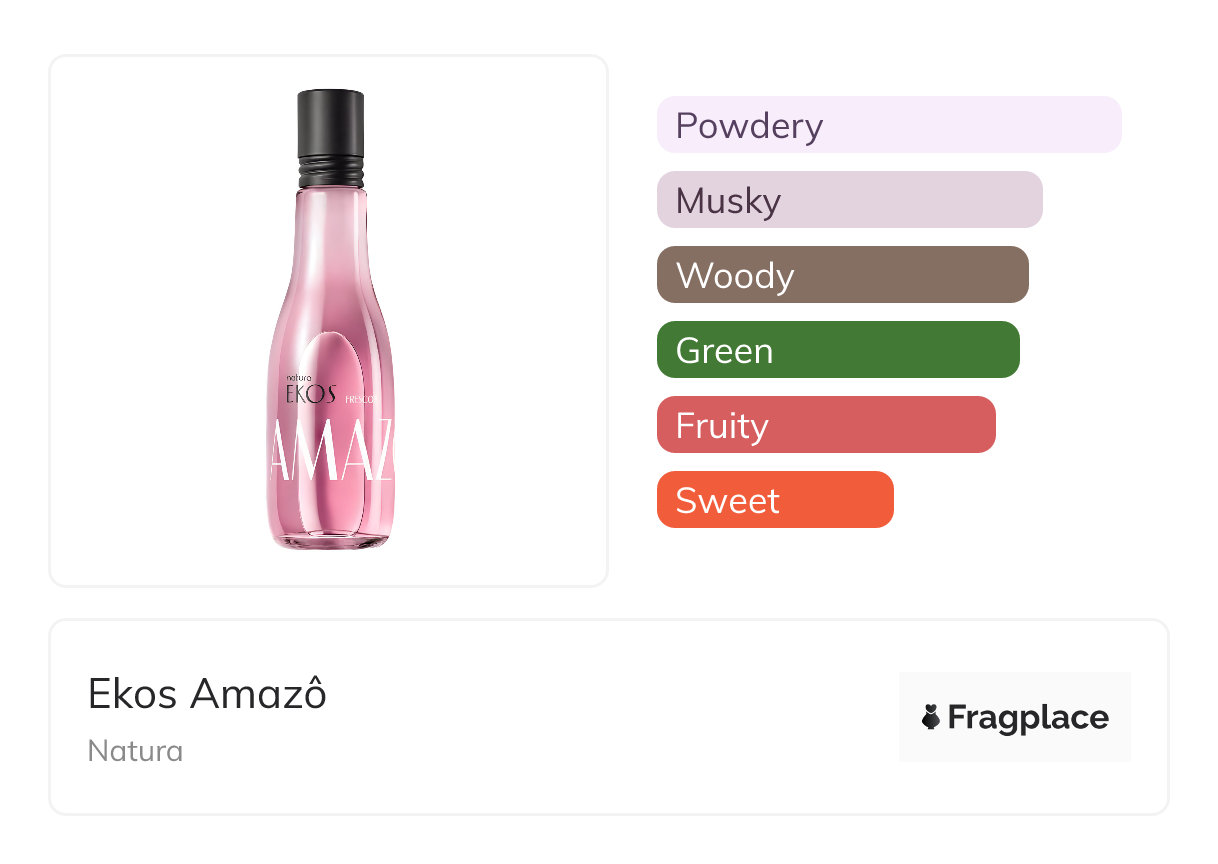Click the Ekos Amazô fragrance title

point(207,694)
